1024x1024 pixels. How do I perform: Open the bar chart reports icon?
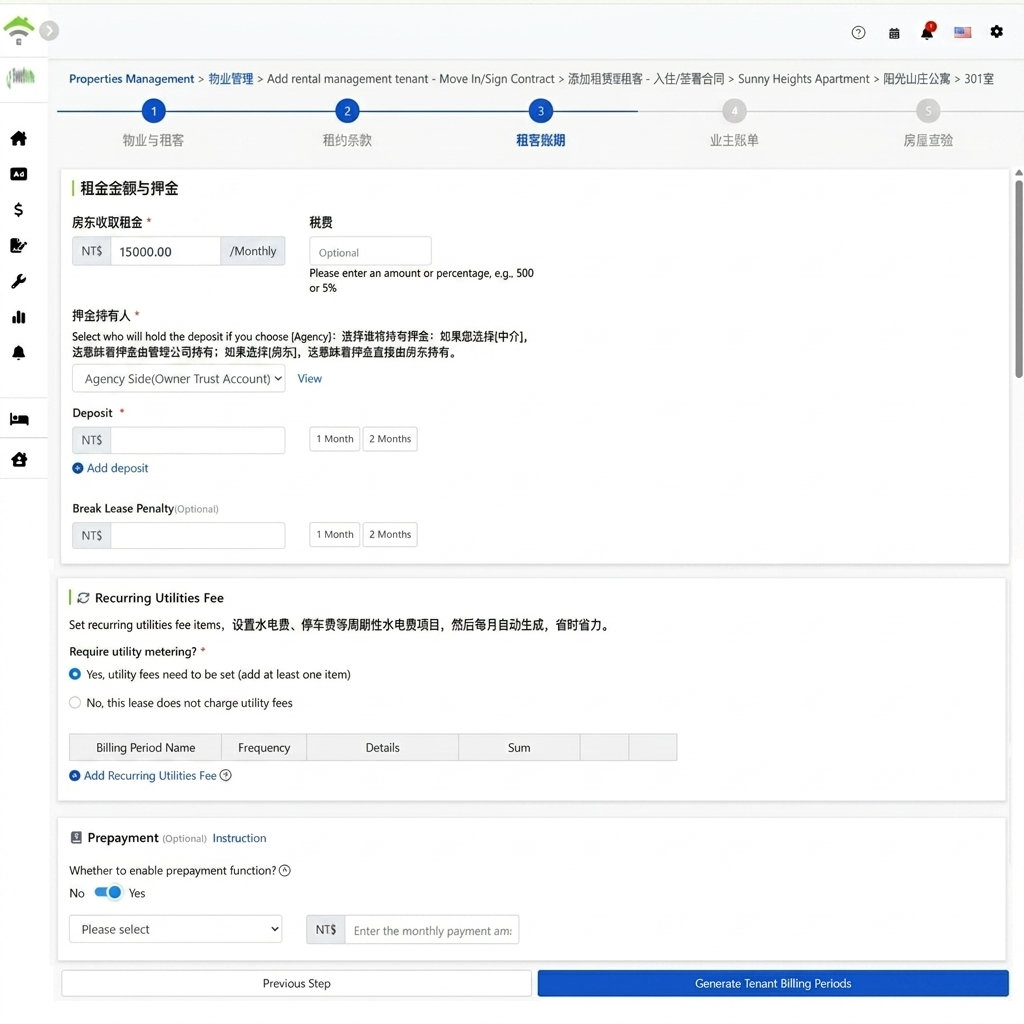coord(19,317)
